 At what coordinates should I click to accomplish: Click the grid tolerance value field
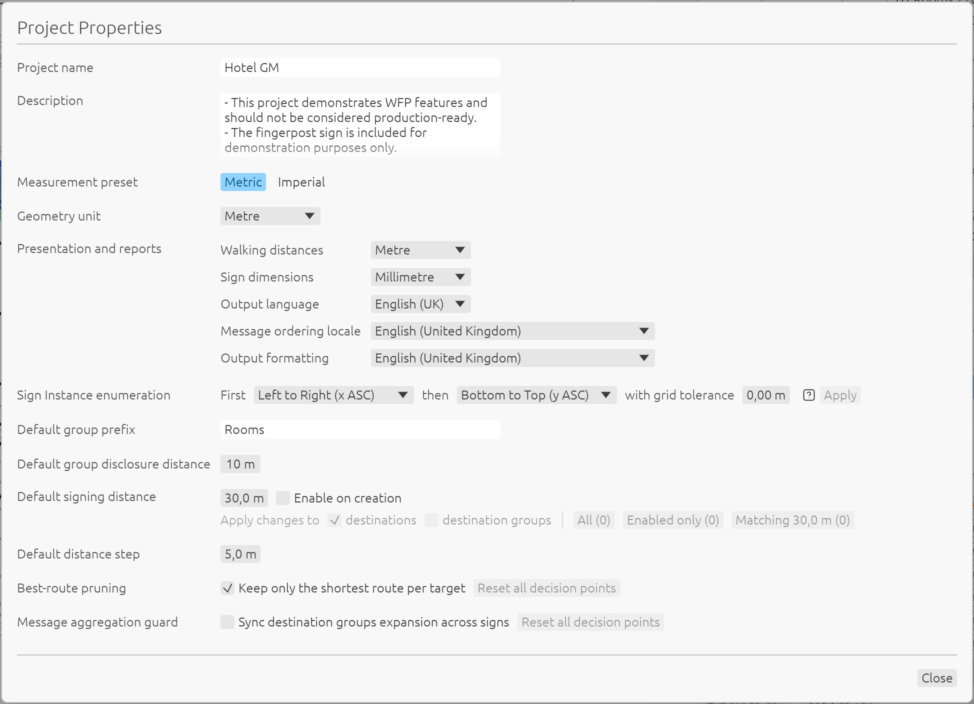pos(766,395)
